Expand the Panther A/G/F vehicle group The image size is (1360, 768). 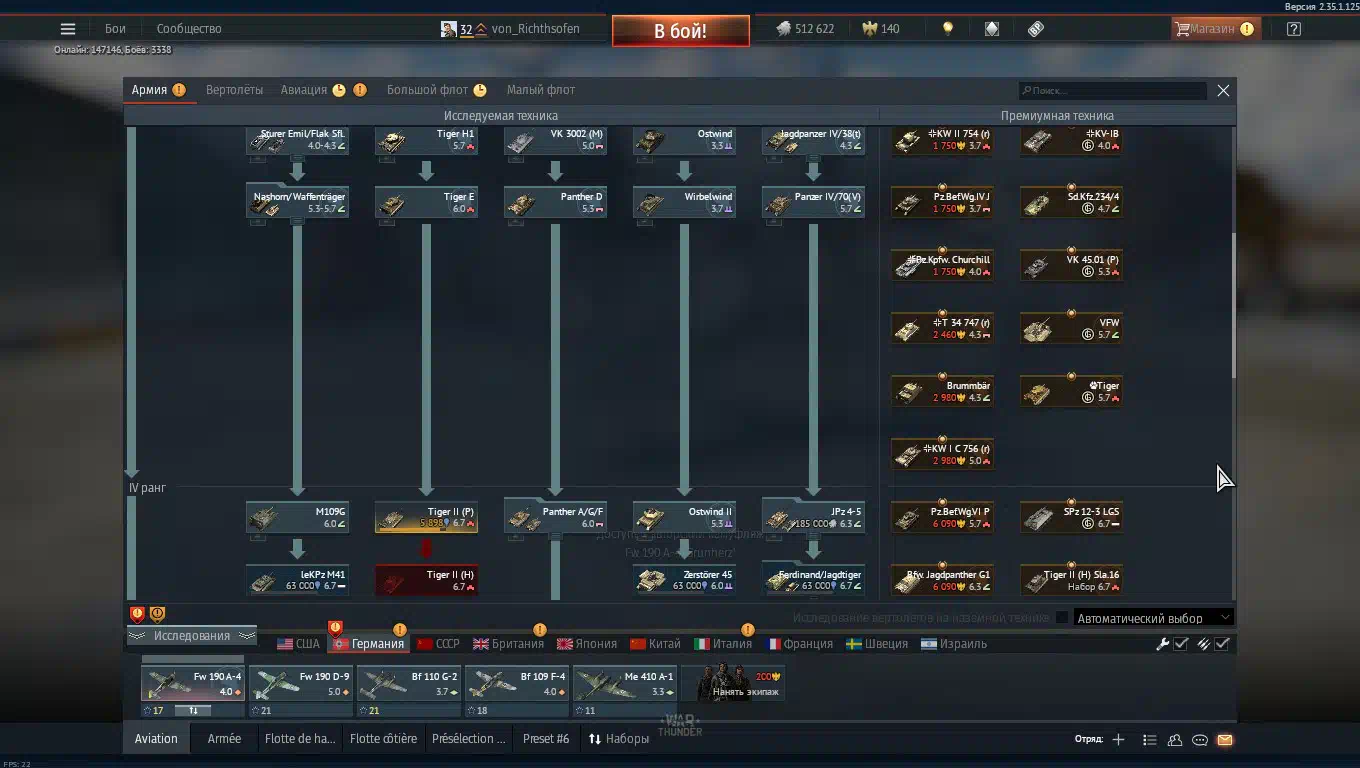tap(555, 517)
